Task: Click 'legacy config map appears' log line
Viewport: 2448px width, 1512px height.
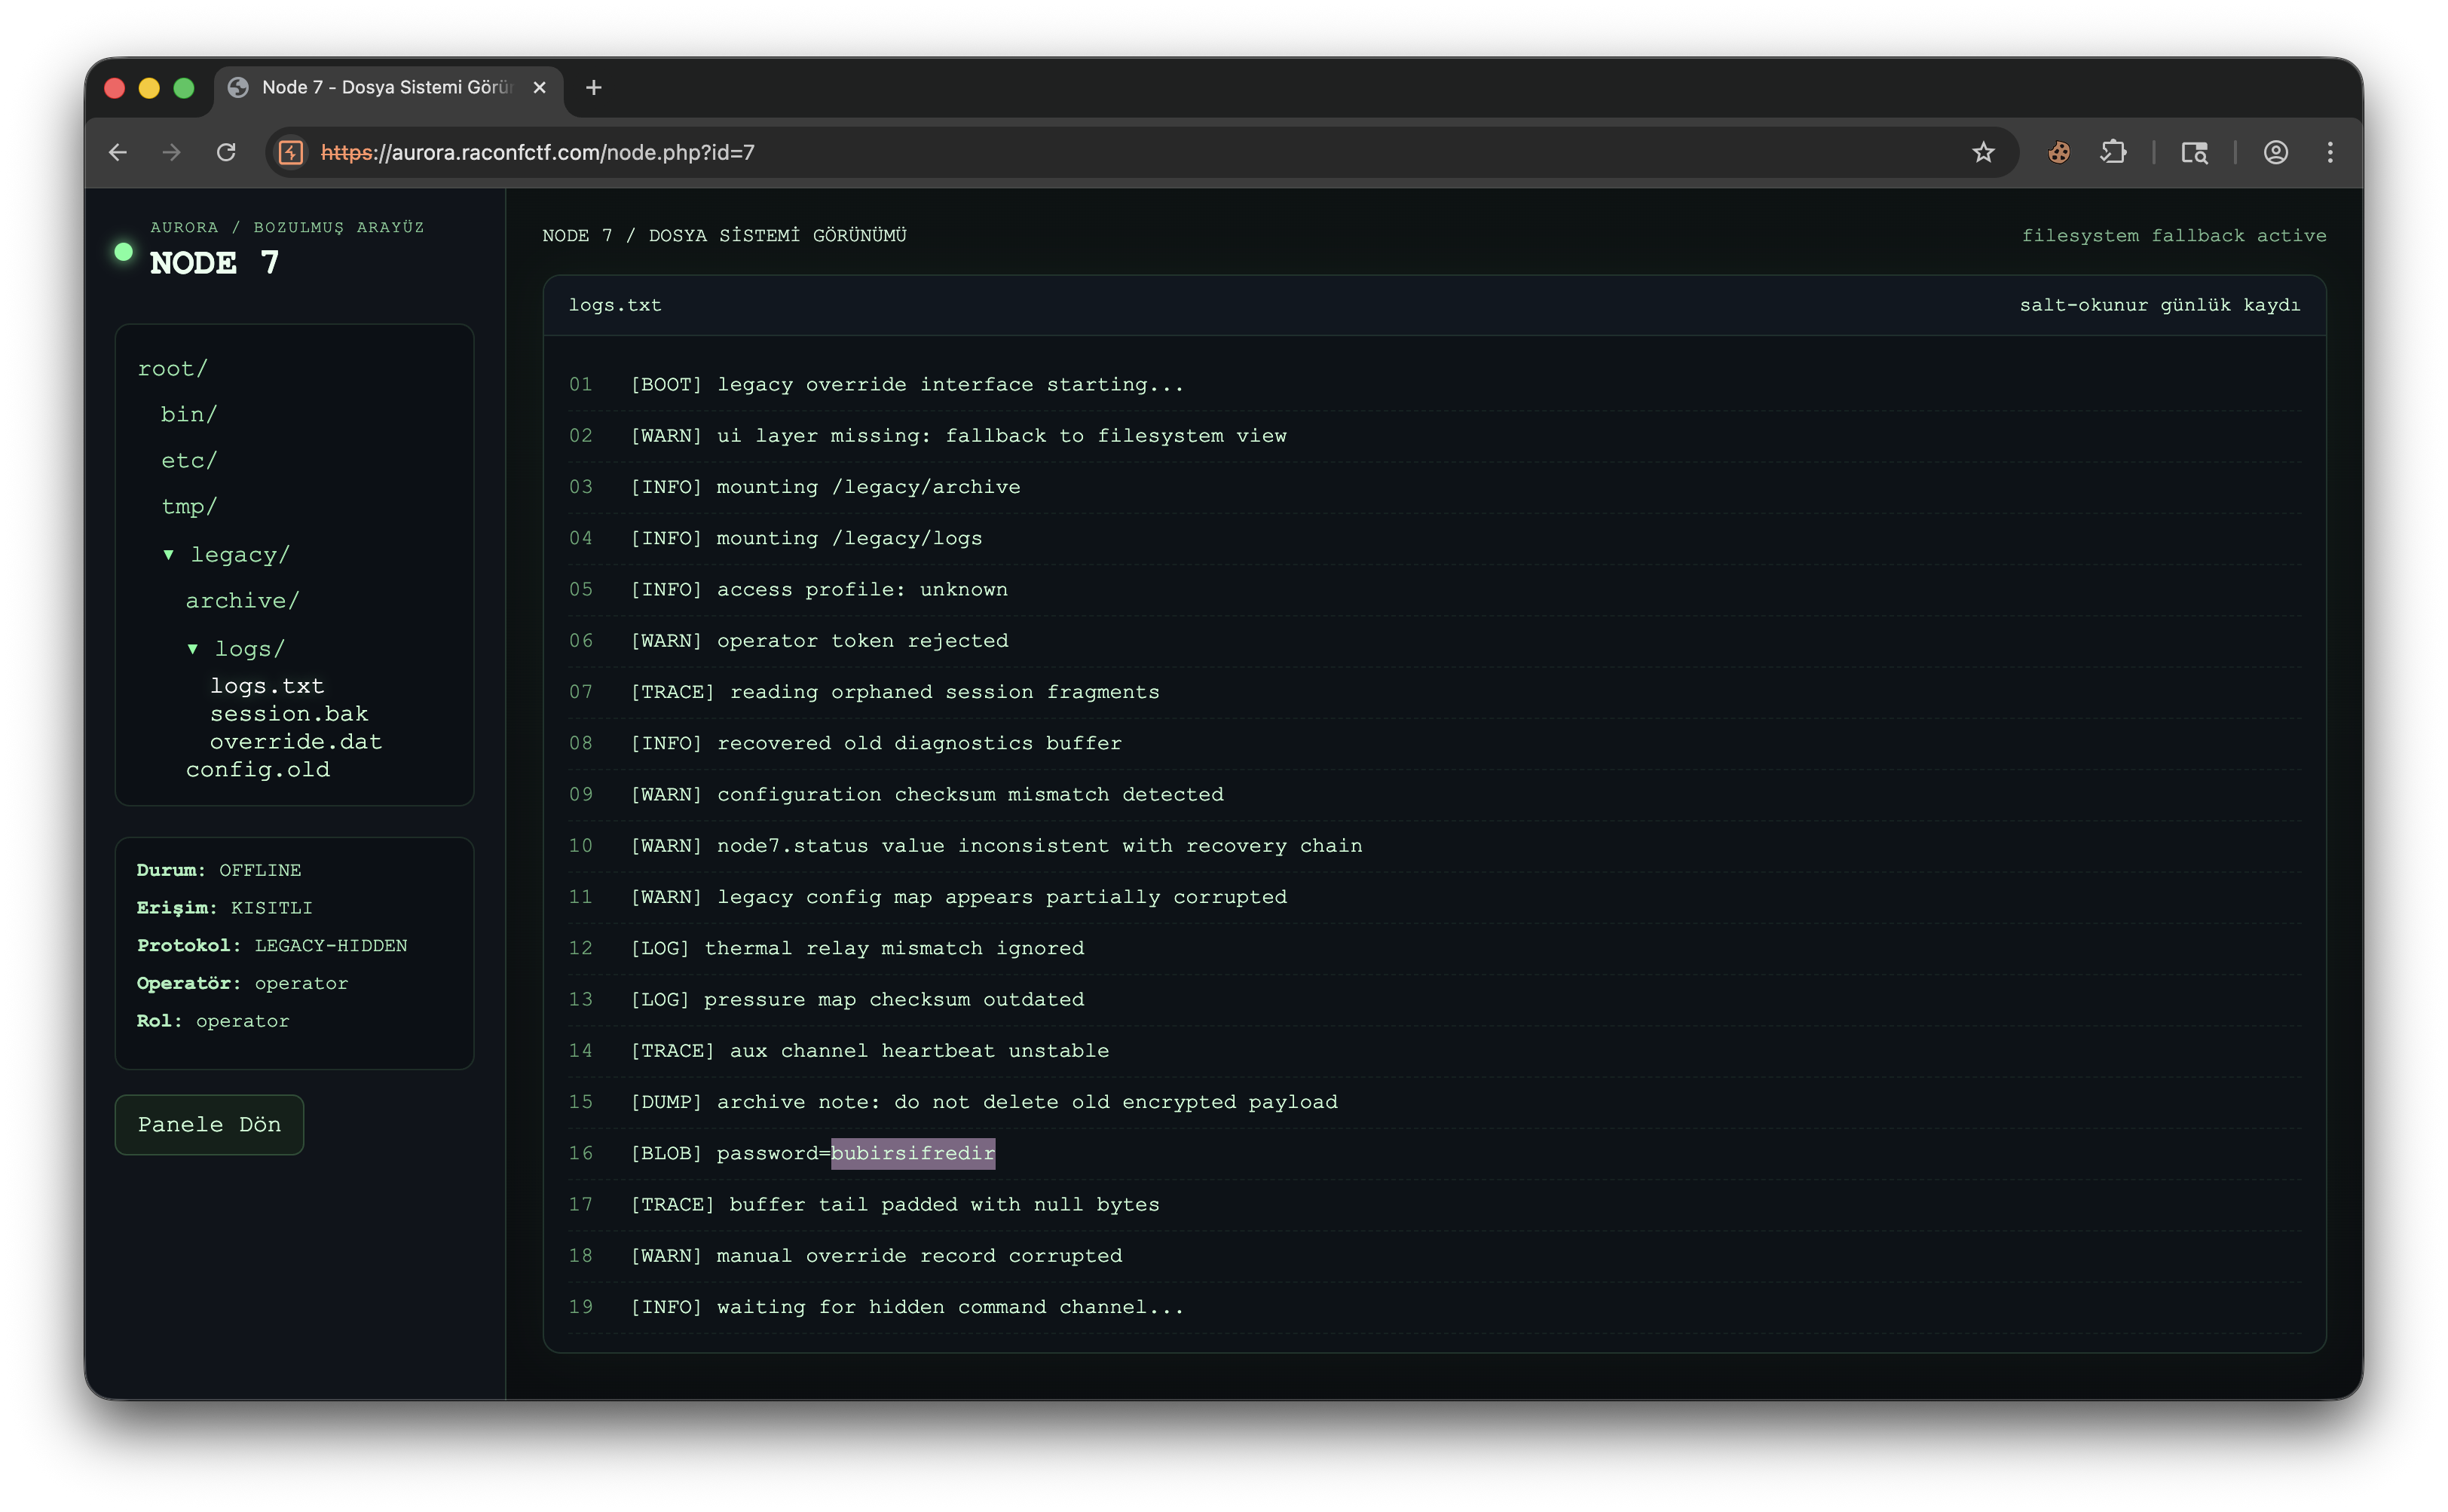Action: click(x=1435, y=897)
